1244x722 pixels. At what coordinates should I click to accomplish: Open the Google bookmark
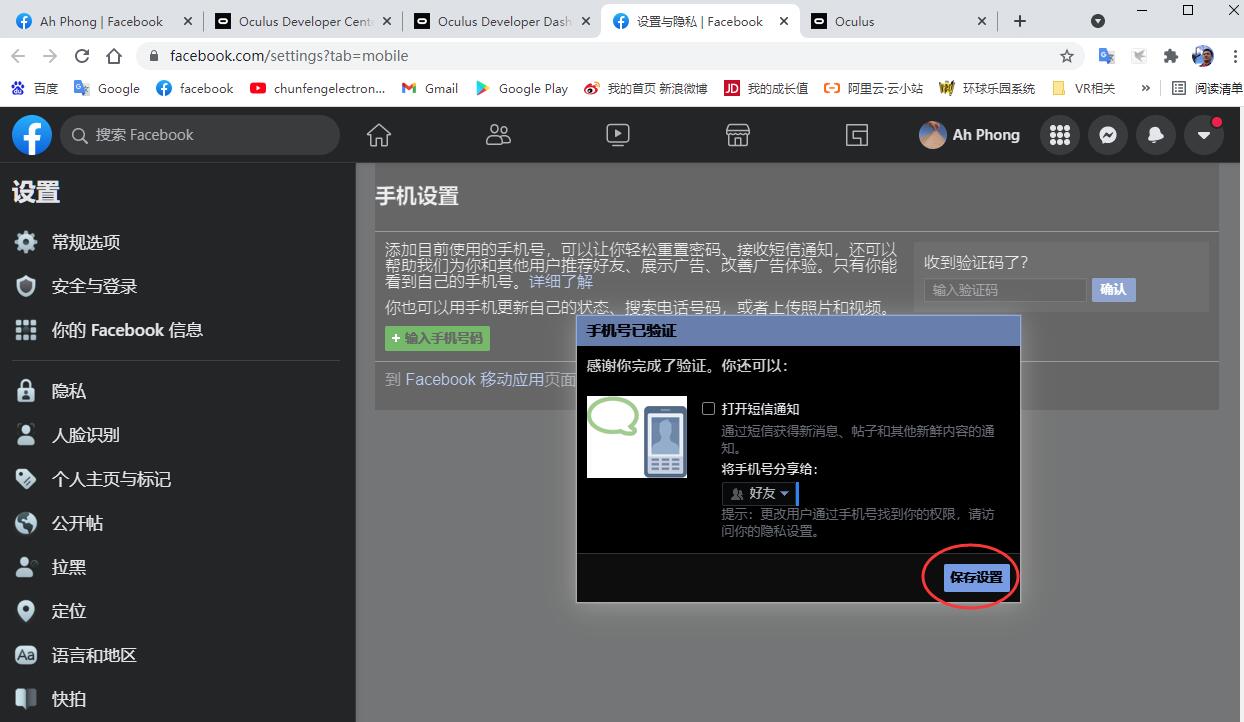107,88
